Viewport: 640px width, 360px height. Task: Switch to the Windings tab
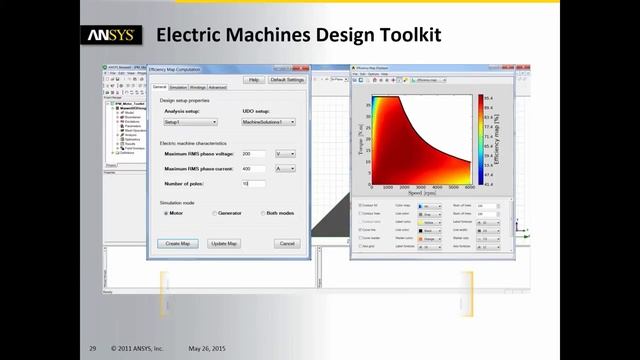pos(198,87)
